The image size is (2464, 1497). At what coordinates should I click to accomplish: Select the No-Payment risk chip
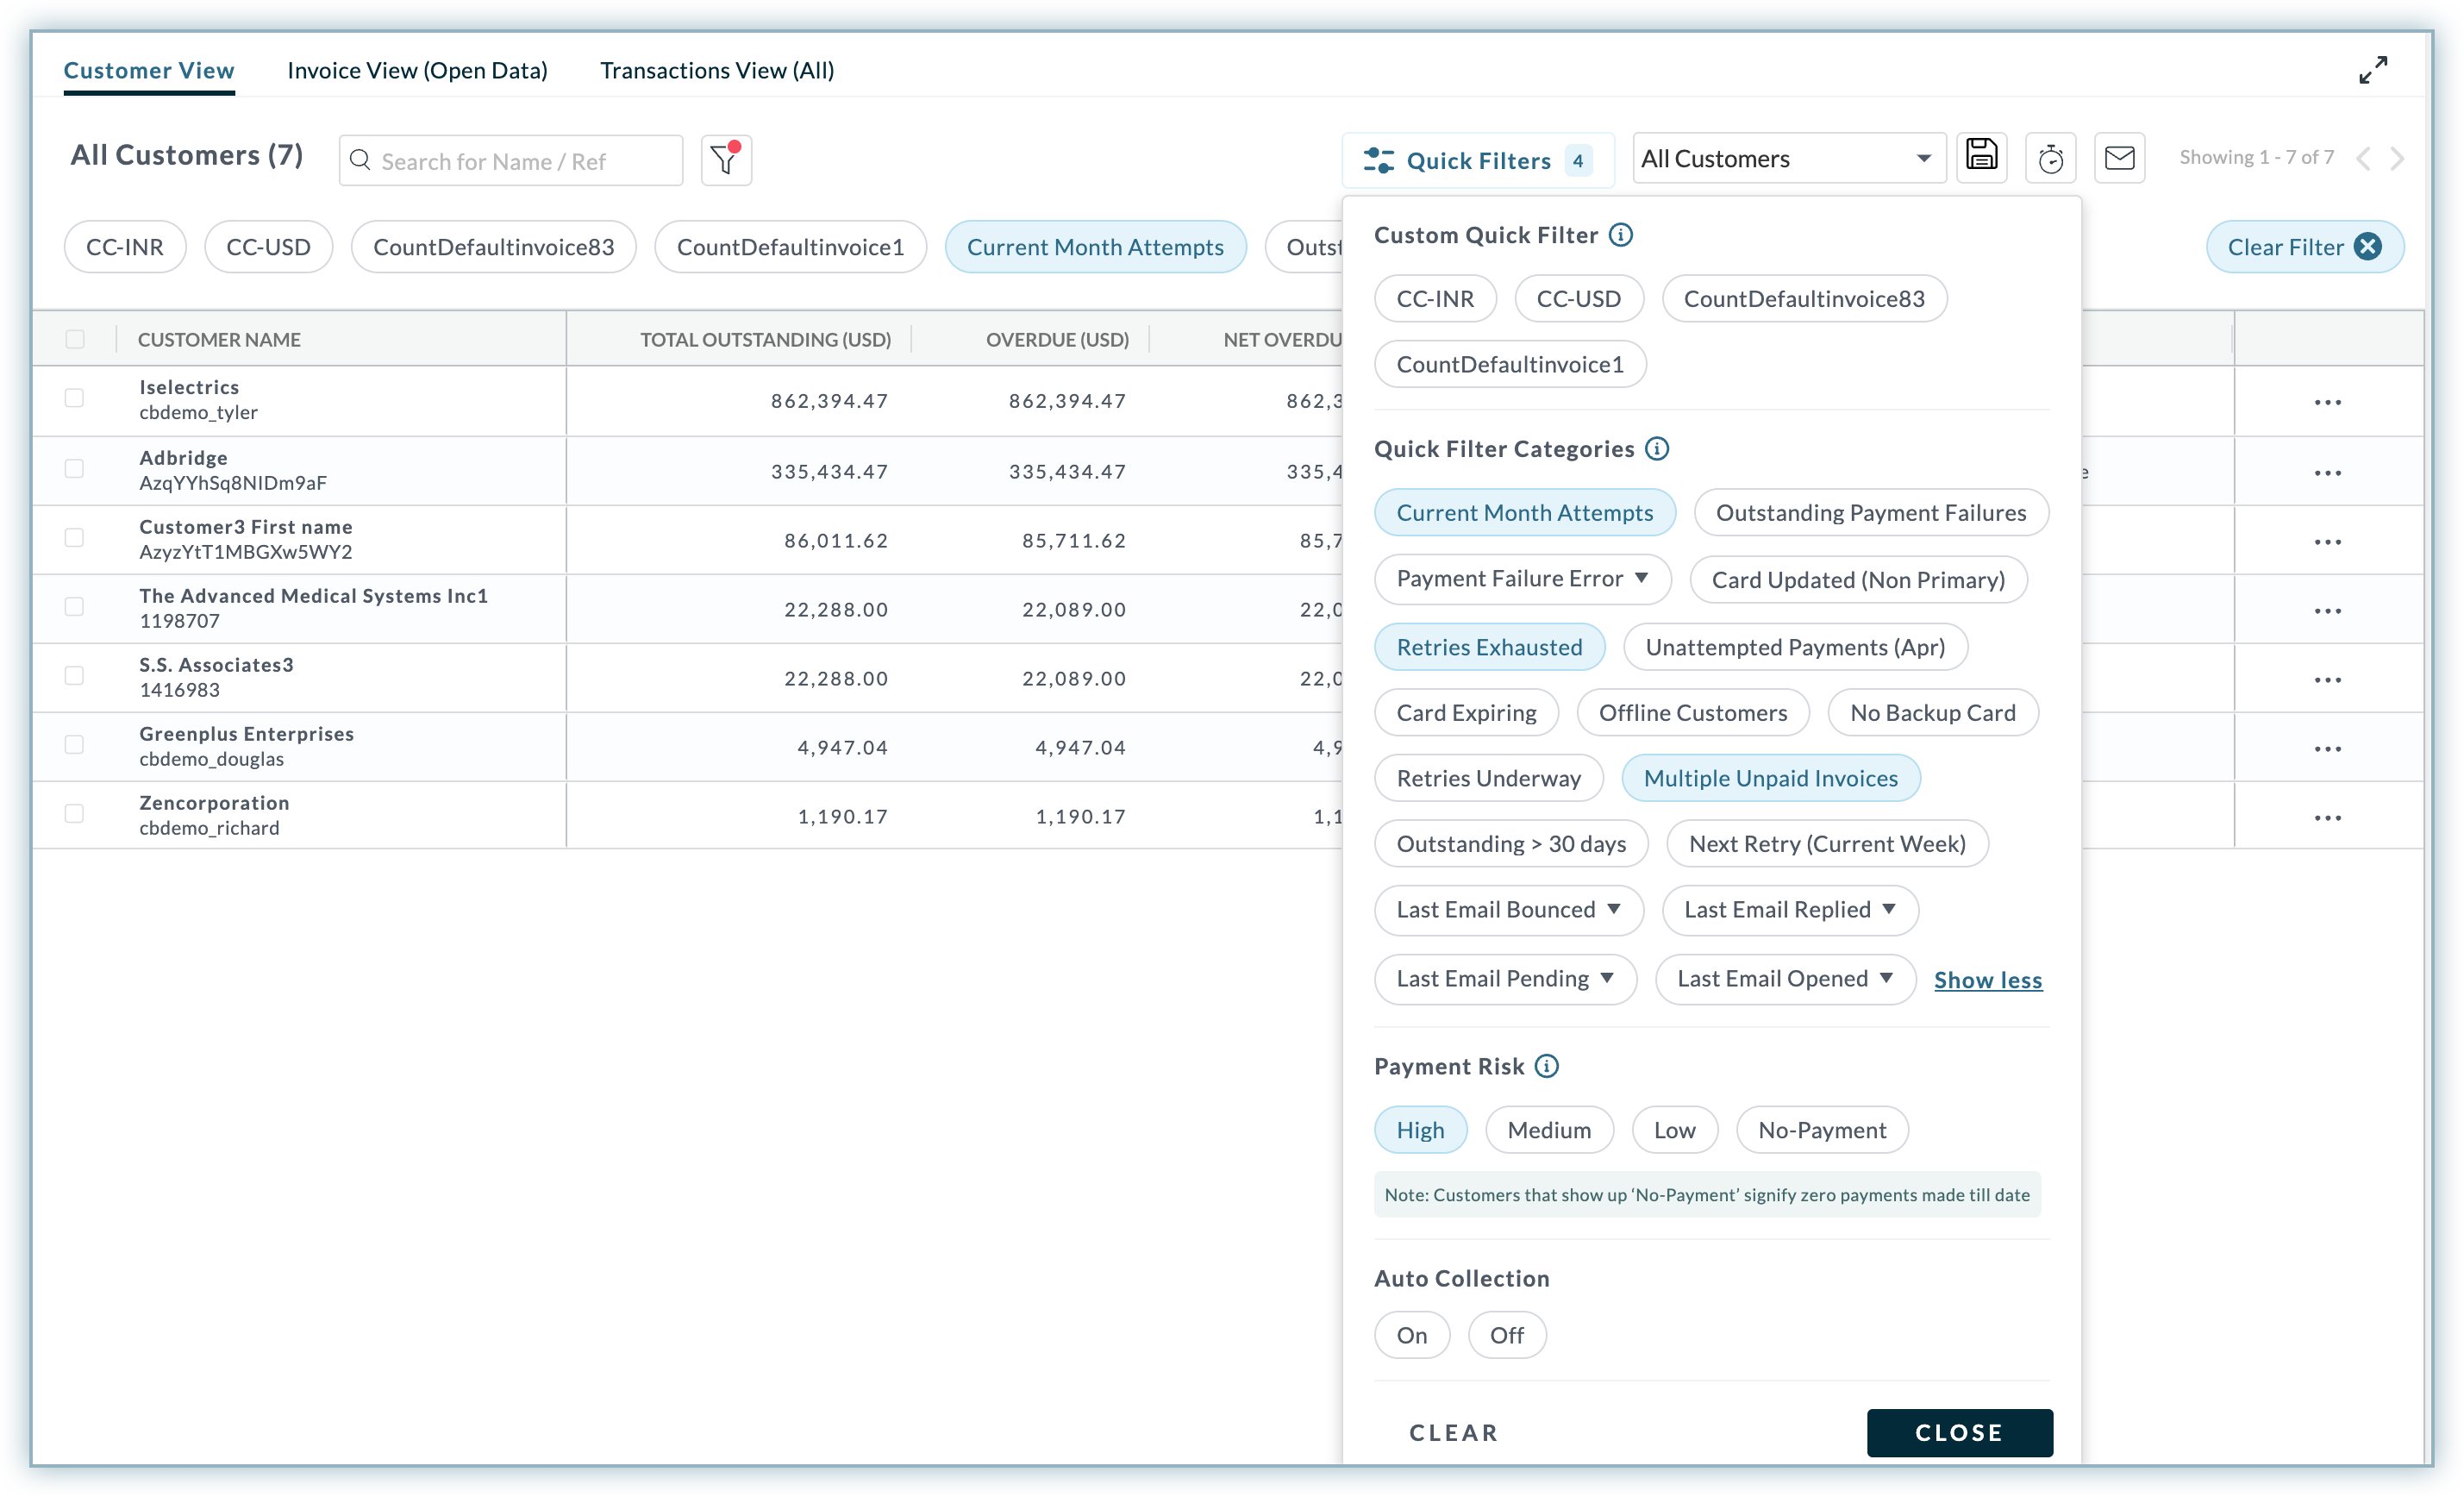coord(1822,1130)
